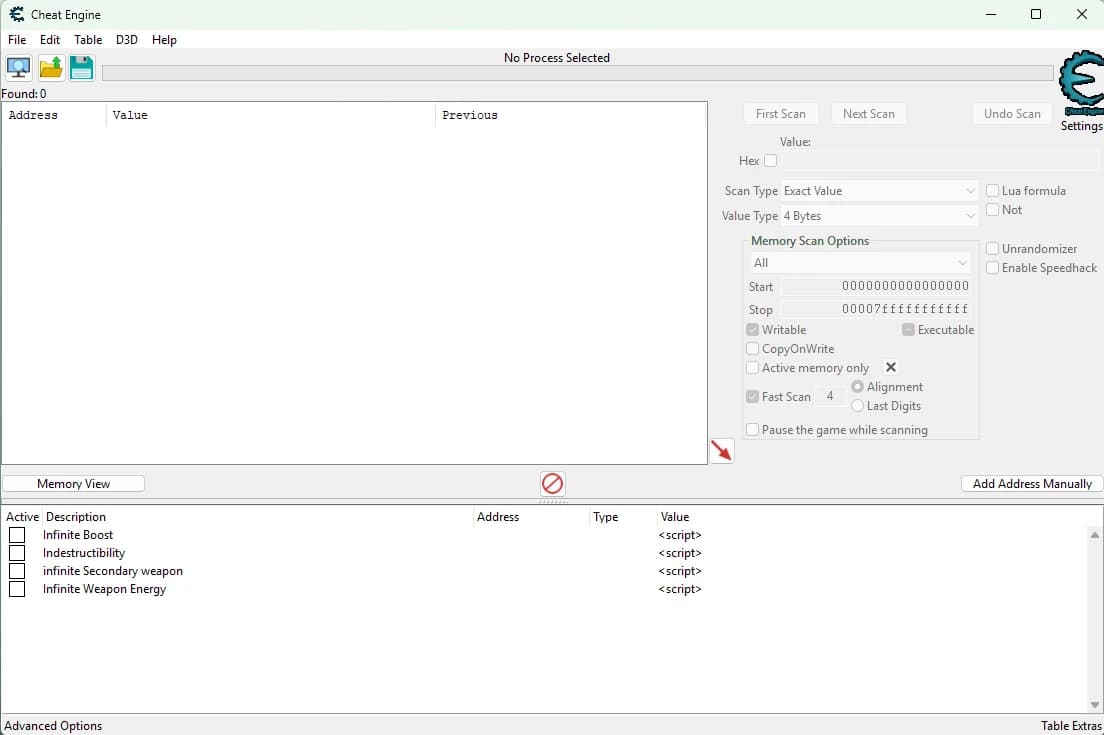Check Active memory only

(x=753, y=368)
